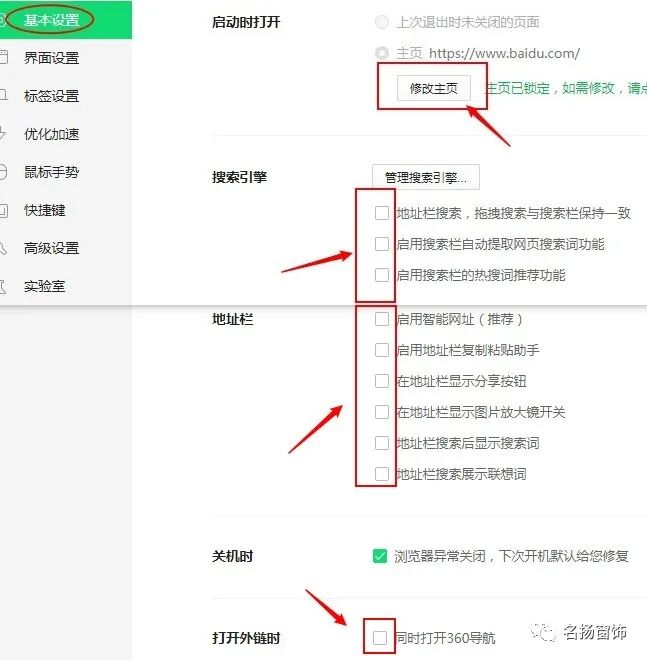Click the 优化加速 lightning icon
Viewport: 647px width, 660px height.
3,133
